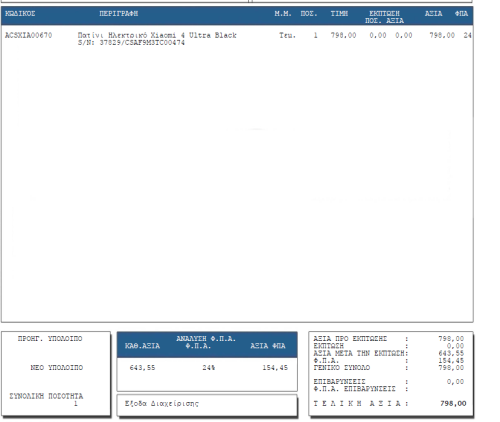Click the net value 643,55 in VAT table
This screenshot has width=500, height=422.
pos(142,368)
